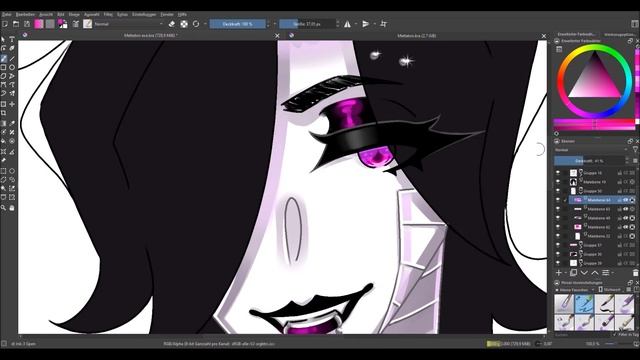This screenshot has height=360, width=640.
Task: Delete the selected layer with trash icon
Action: [635, 272]
